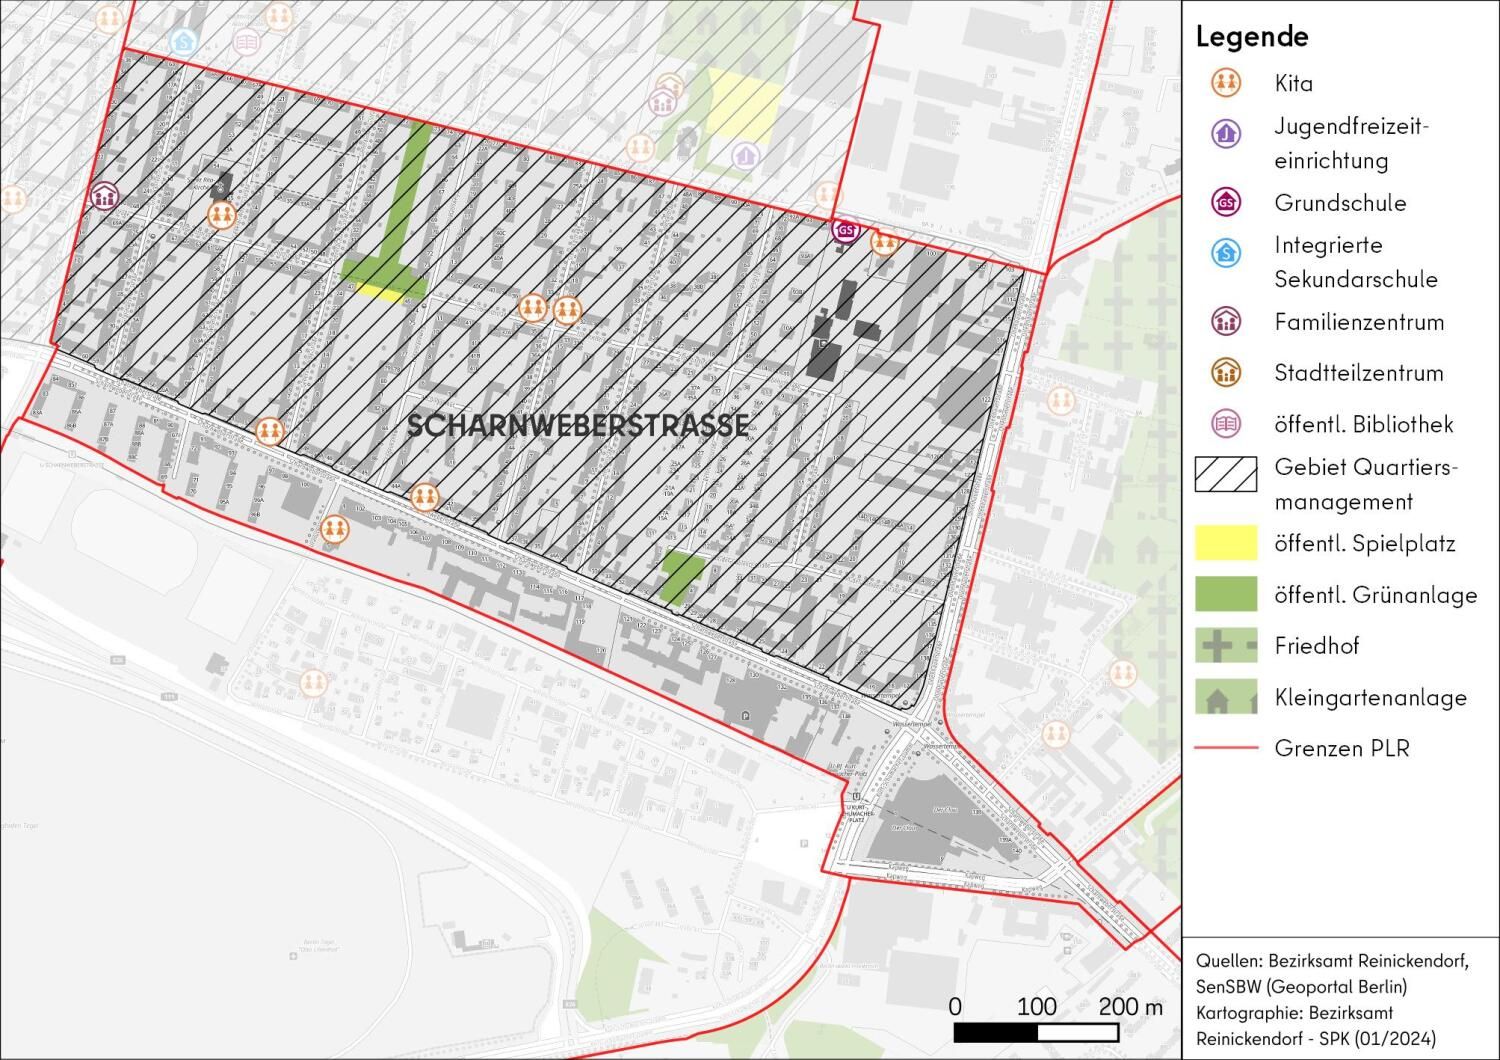
Task: Click the left Kita of the adjacent Kita pair
Action: pos(532,308)
